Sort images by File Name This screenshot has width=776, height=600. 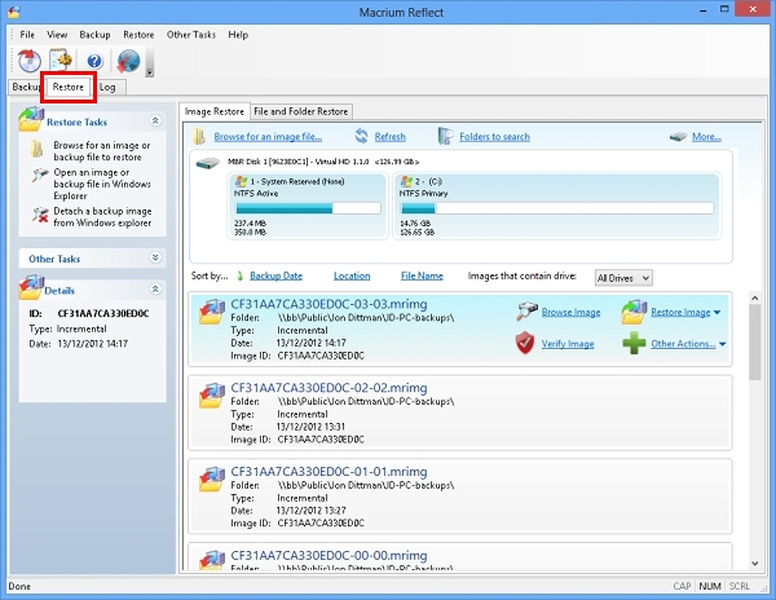[422, 276]
